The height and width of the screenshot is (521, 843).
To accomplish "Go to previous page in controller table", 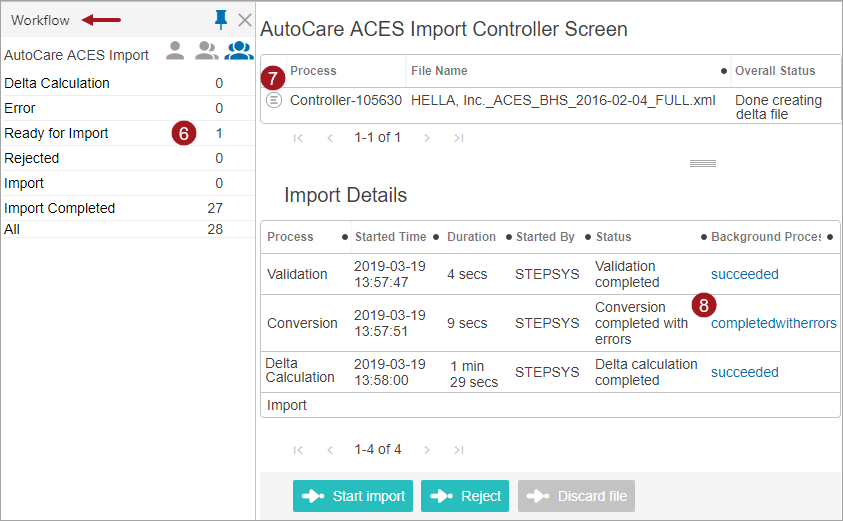I will click(x=330, y=138).
